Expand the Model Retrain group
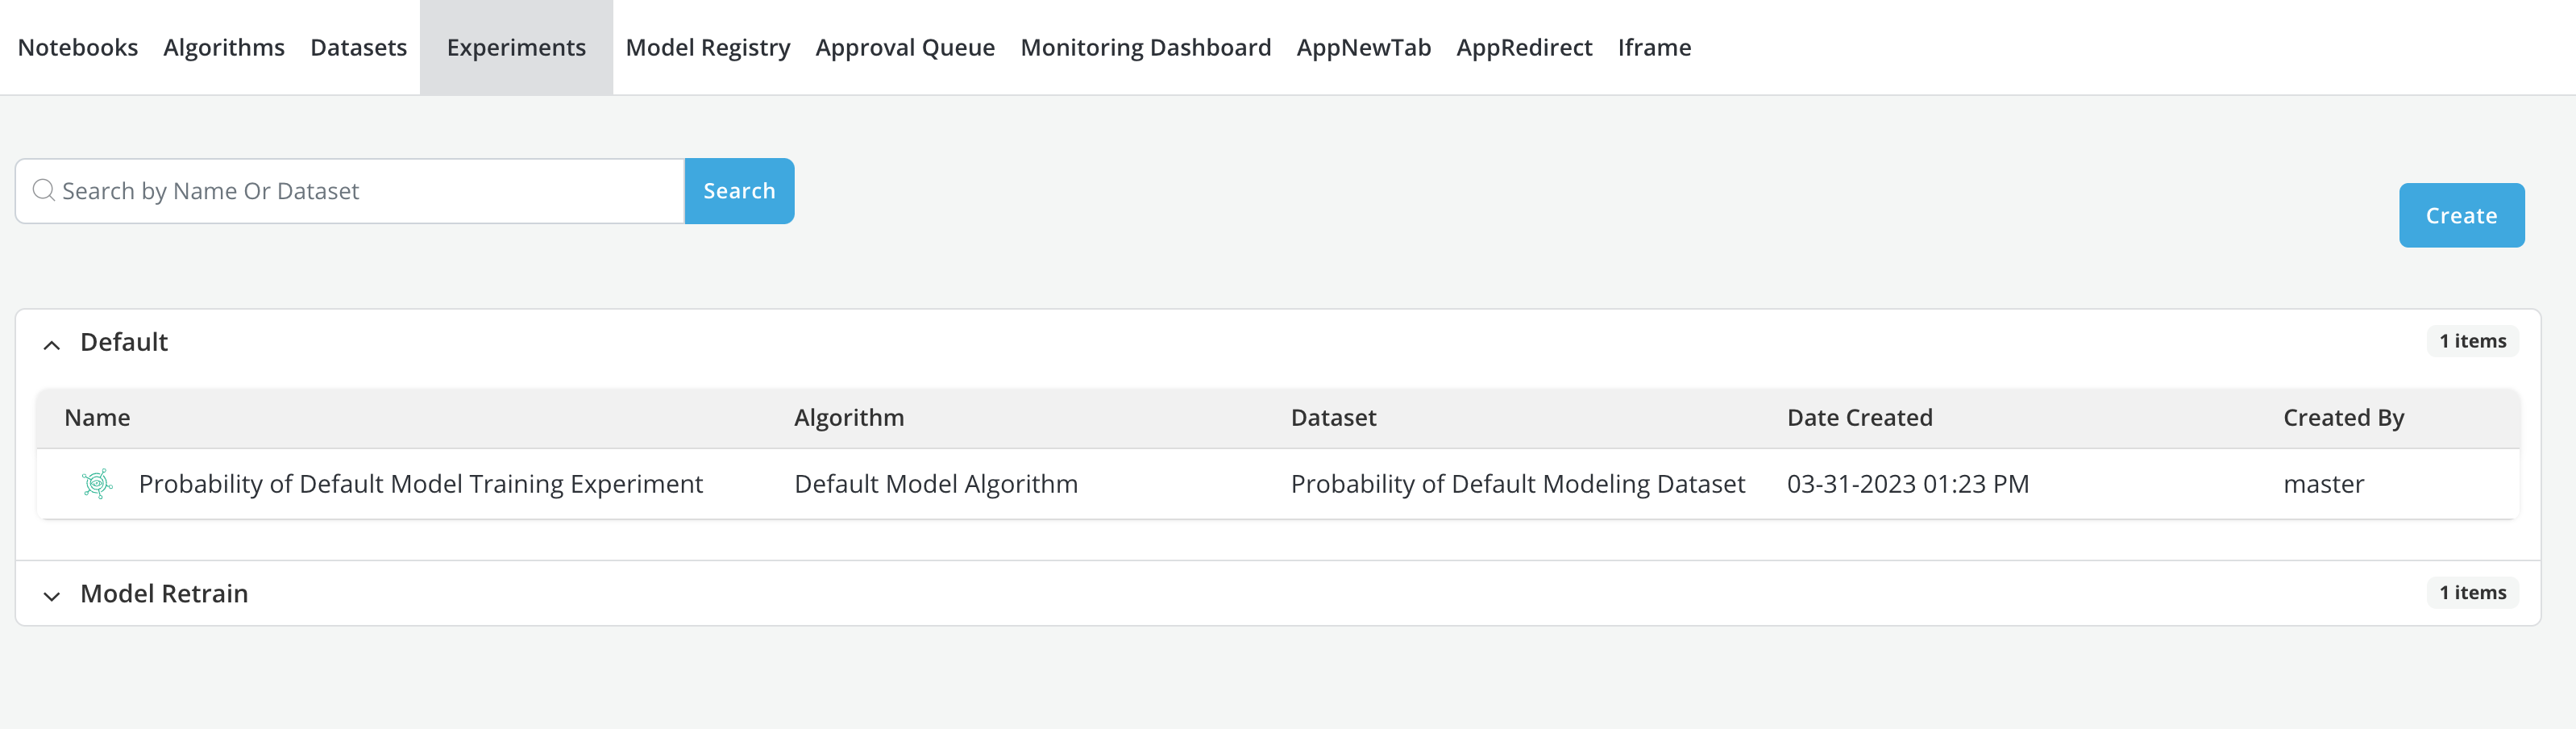Screen dimensions: 2576x729 point(52,595)
